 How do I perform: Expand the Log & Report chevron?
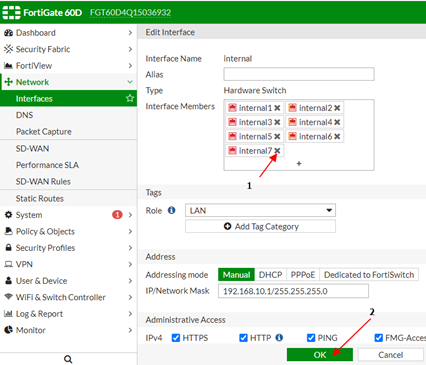coord(130,314)
